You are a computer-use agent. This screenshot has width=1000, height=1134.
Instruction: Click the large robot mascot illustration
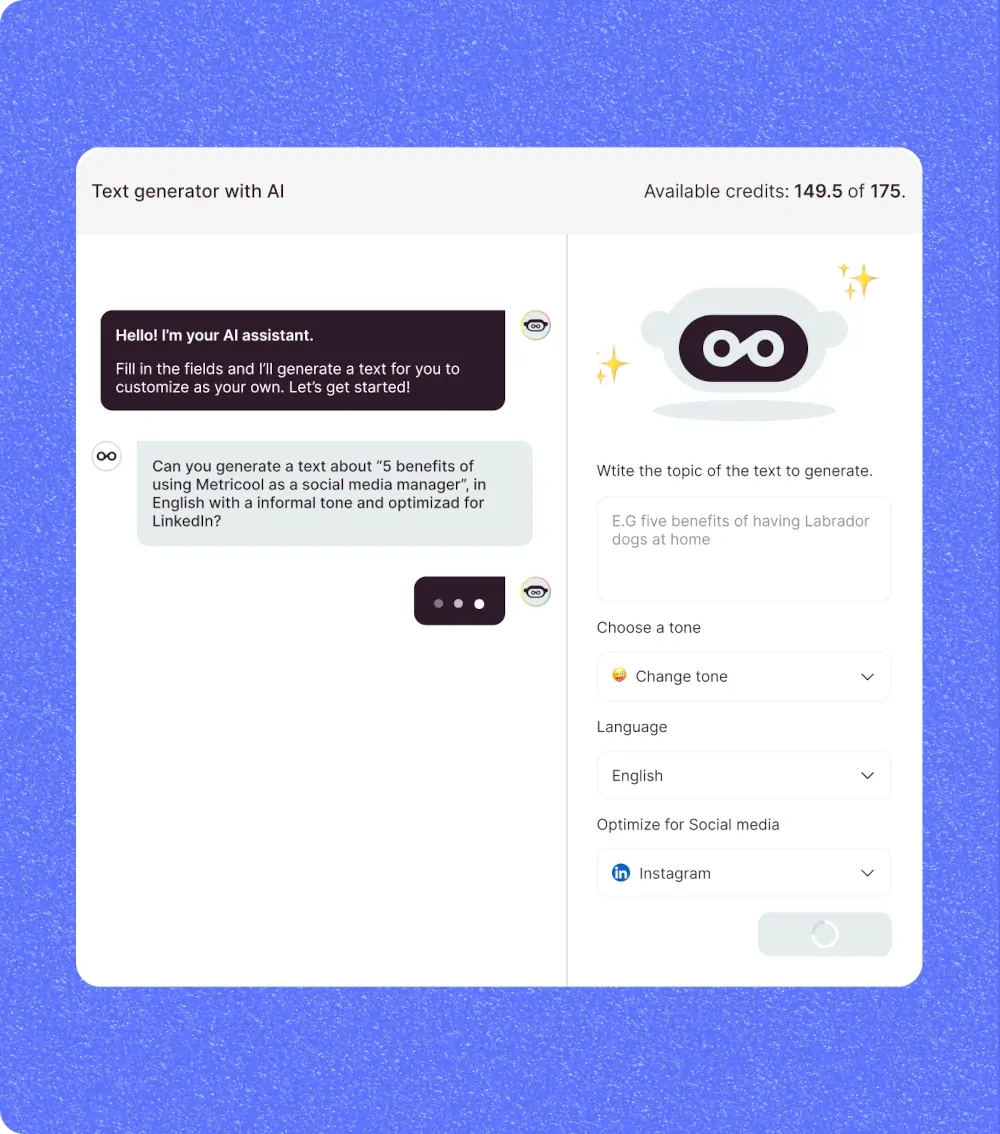point(744,353)
